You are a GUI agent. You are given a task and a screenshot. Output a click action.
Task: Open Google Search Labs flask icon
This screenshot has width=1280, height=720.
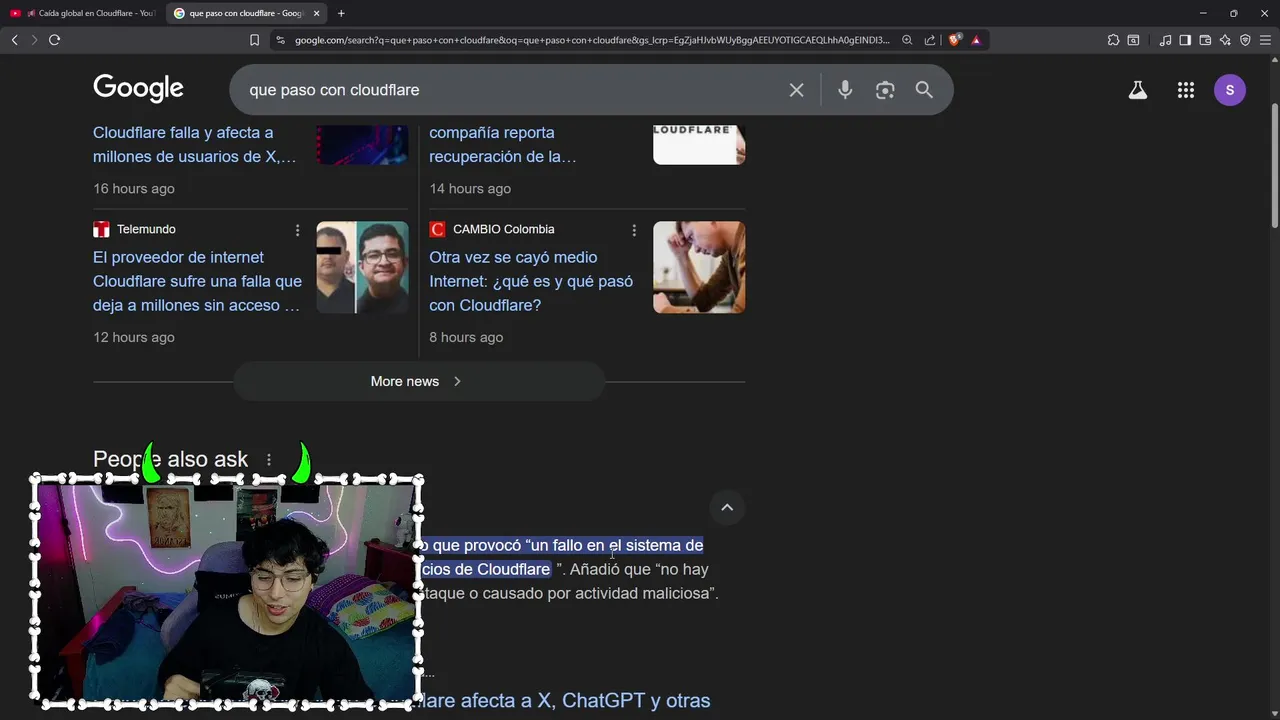coord(1138,90)
